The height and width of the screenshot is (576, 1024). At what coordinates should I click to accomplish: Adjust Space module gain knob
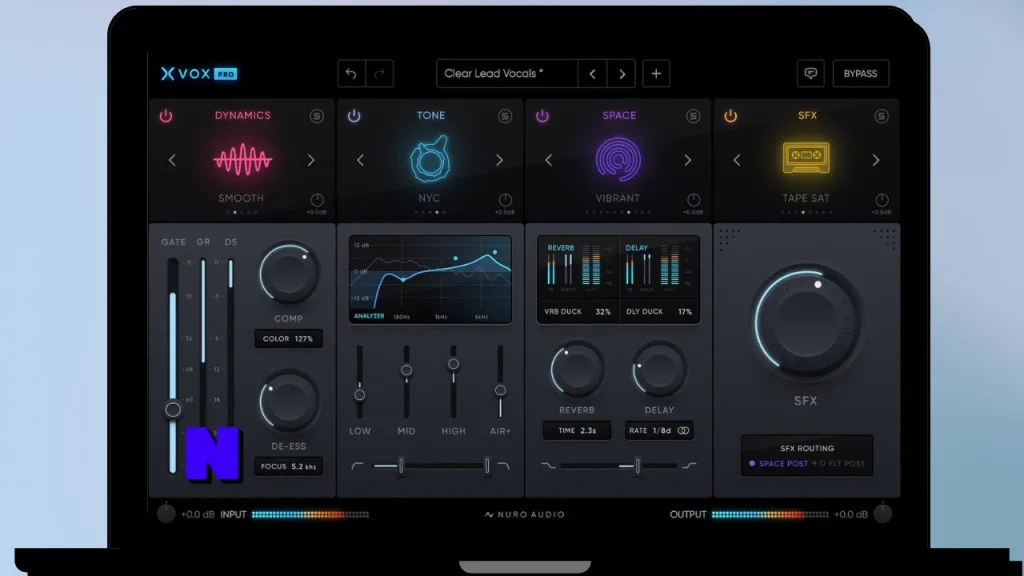tap(694, 200)
